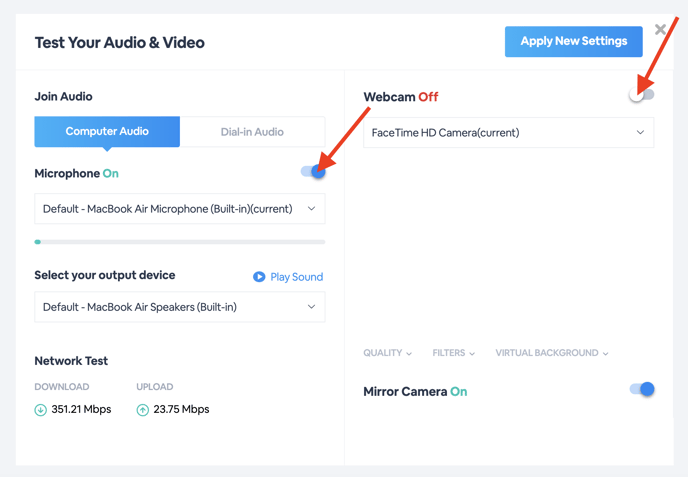This screenshot has width=688, height=477.
Task: Switch to the Dial-in Audio tab
Action: click(x=252, y=132)
